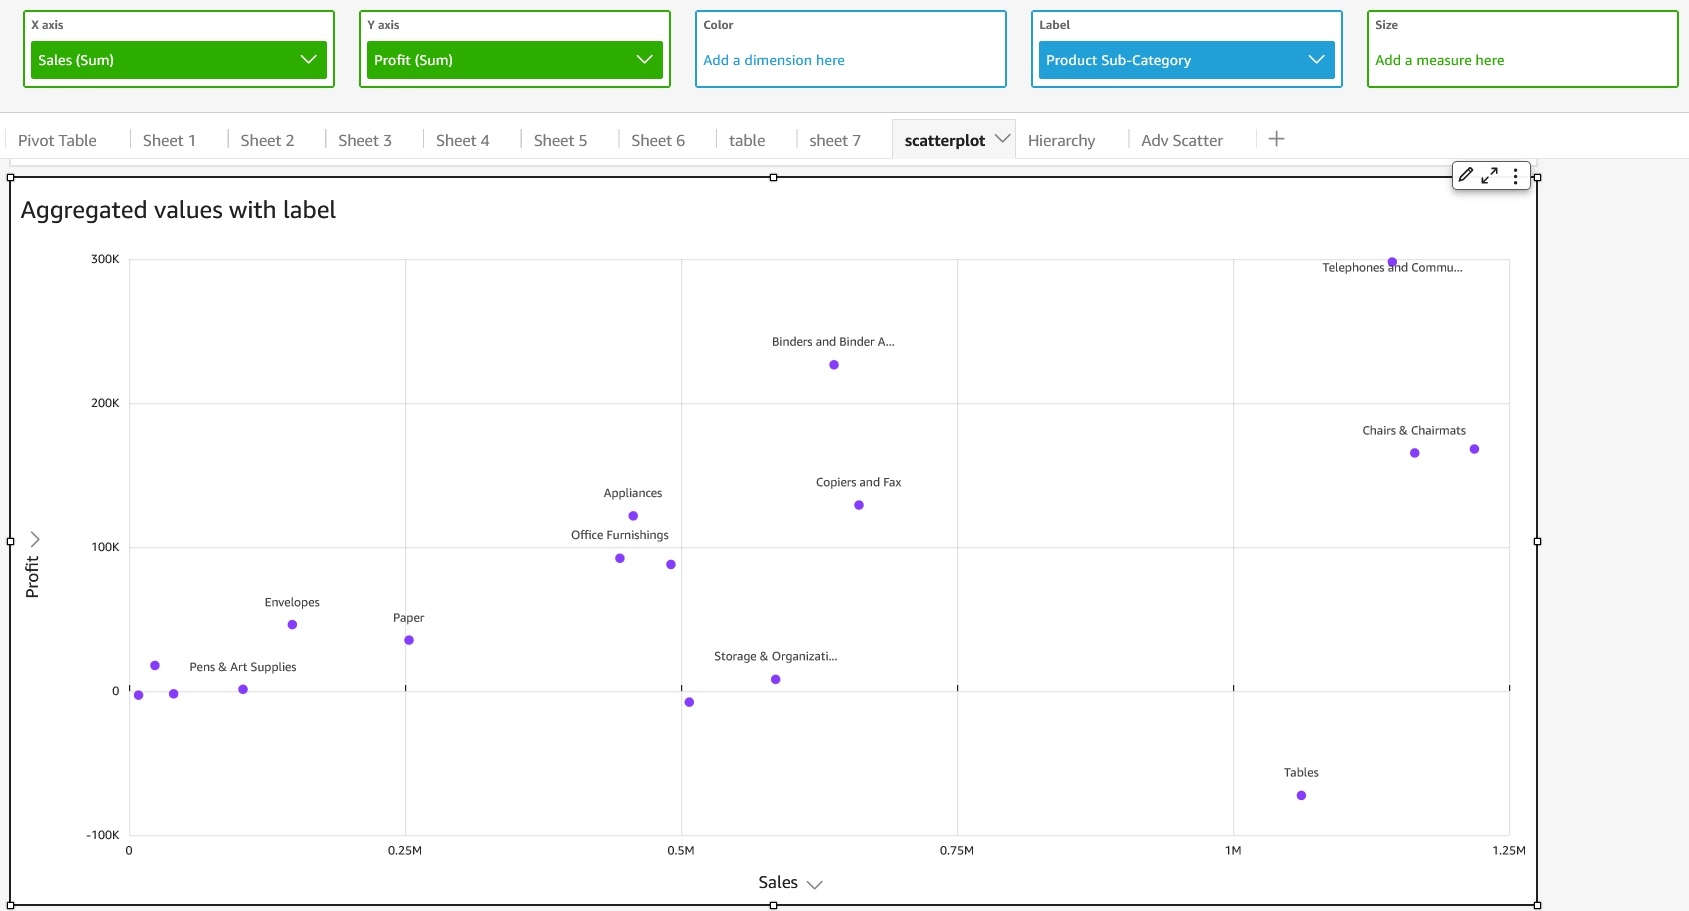Open the Profit (Sum) Y axis dropdown

[x=644, y=60]
